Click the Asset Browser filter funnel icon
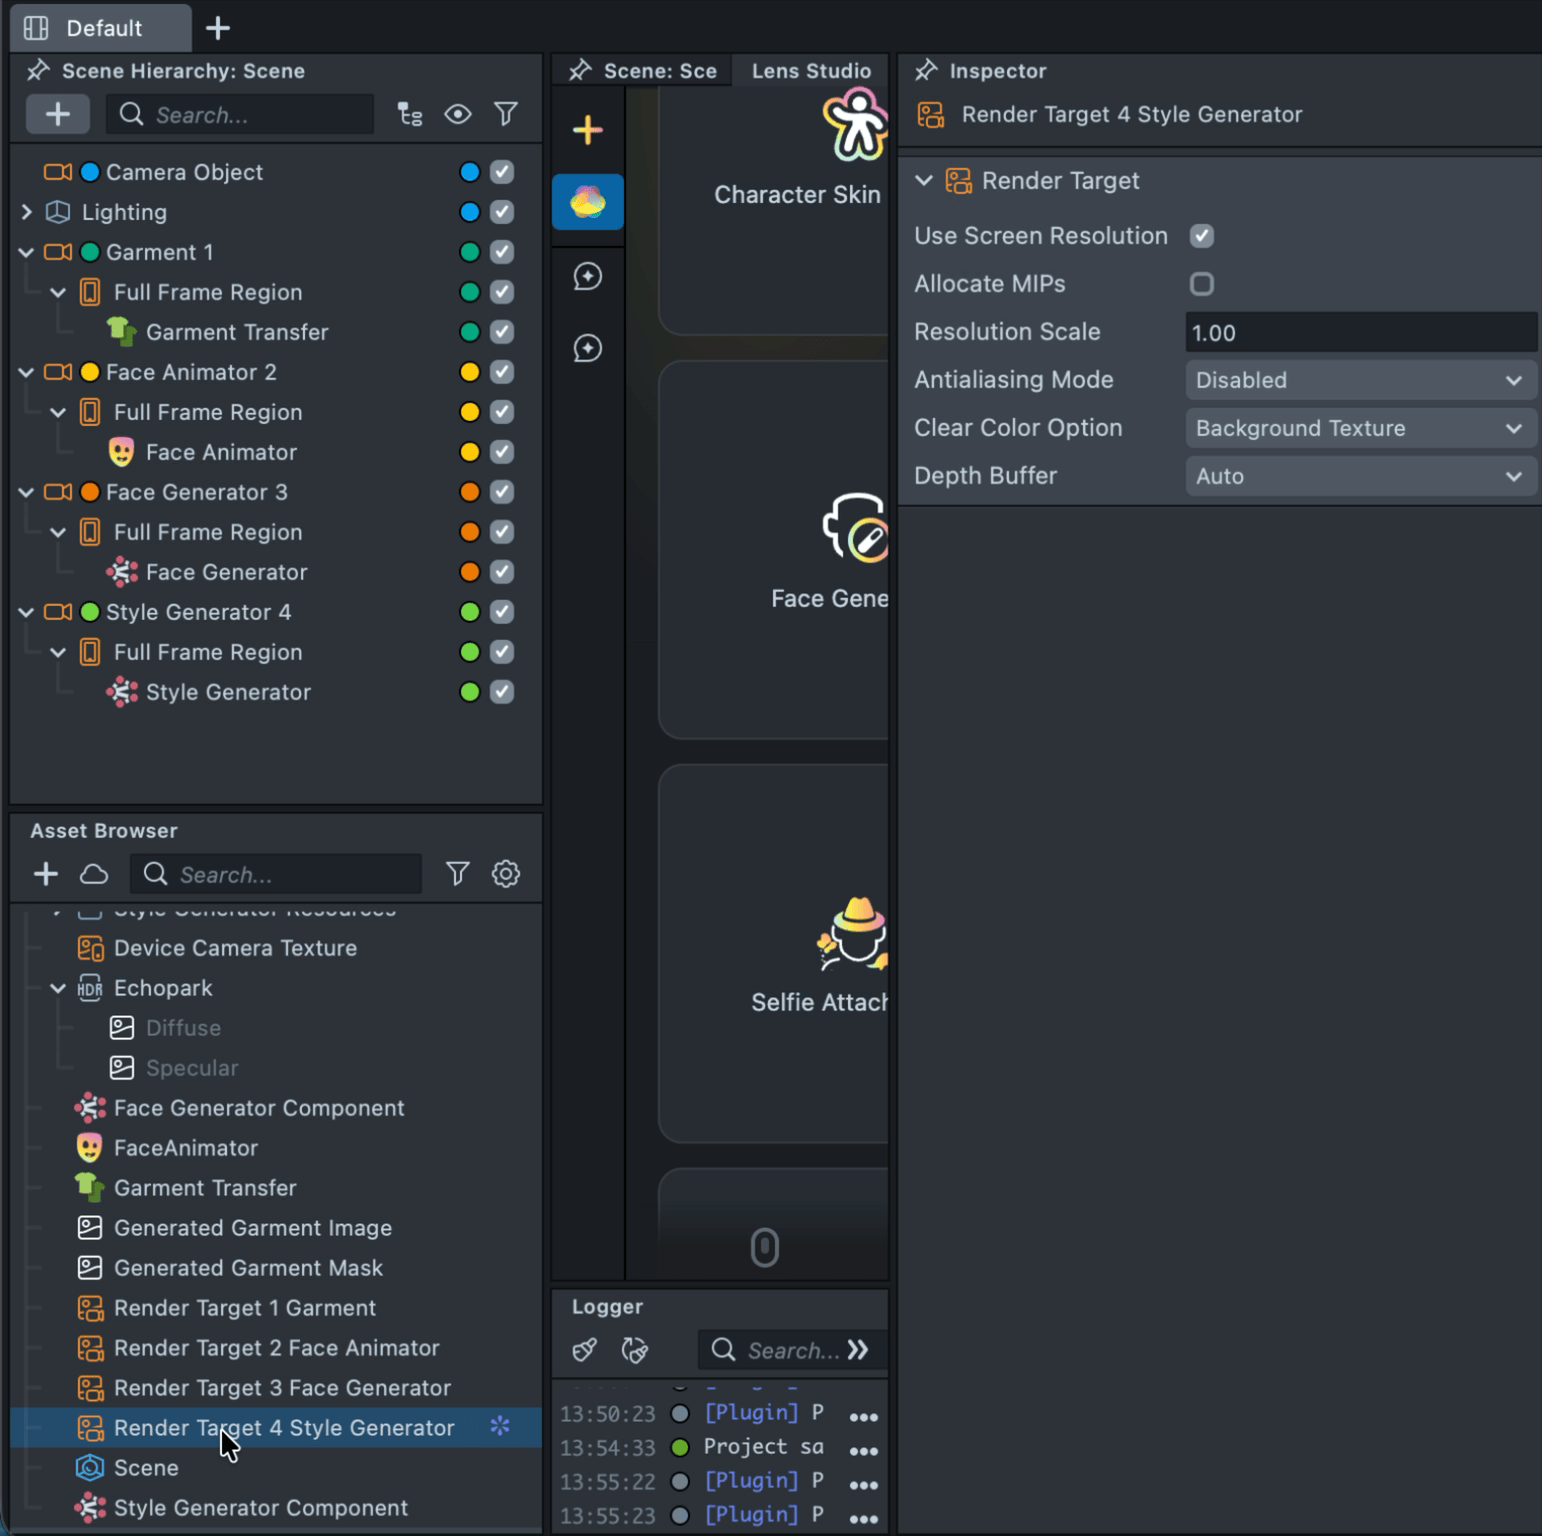The image size is (1542, 1536). [x=457, y=874]
